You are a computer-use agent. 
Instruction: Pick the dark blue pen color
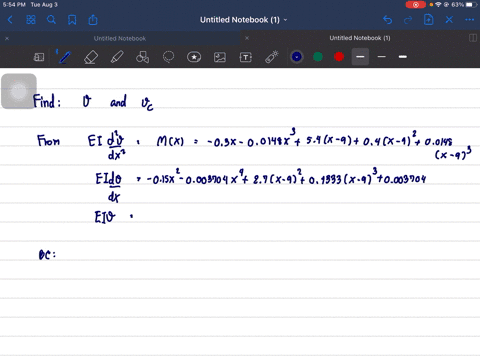[297, 57]
